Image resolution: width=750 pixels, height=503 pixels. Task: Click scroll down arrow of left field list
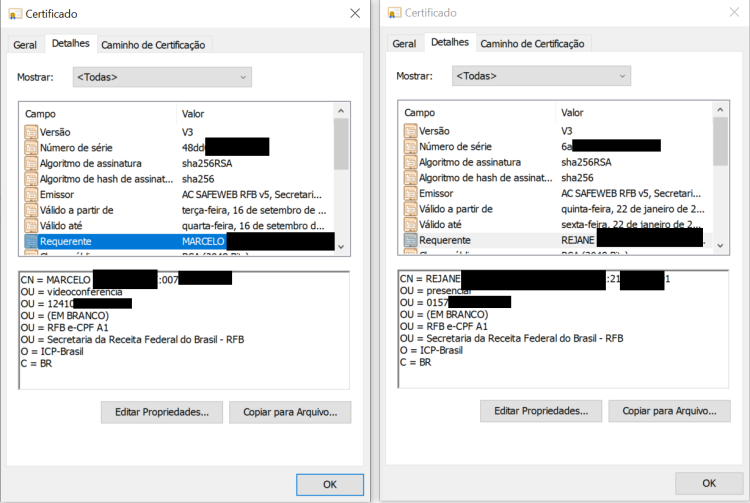click(x=341, y=247)
